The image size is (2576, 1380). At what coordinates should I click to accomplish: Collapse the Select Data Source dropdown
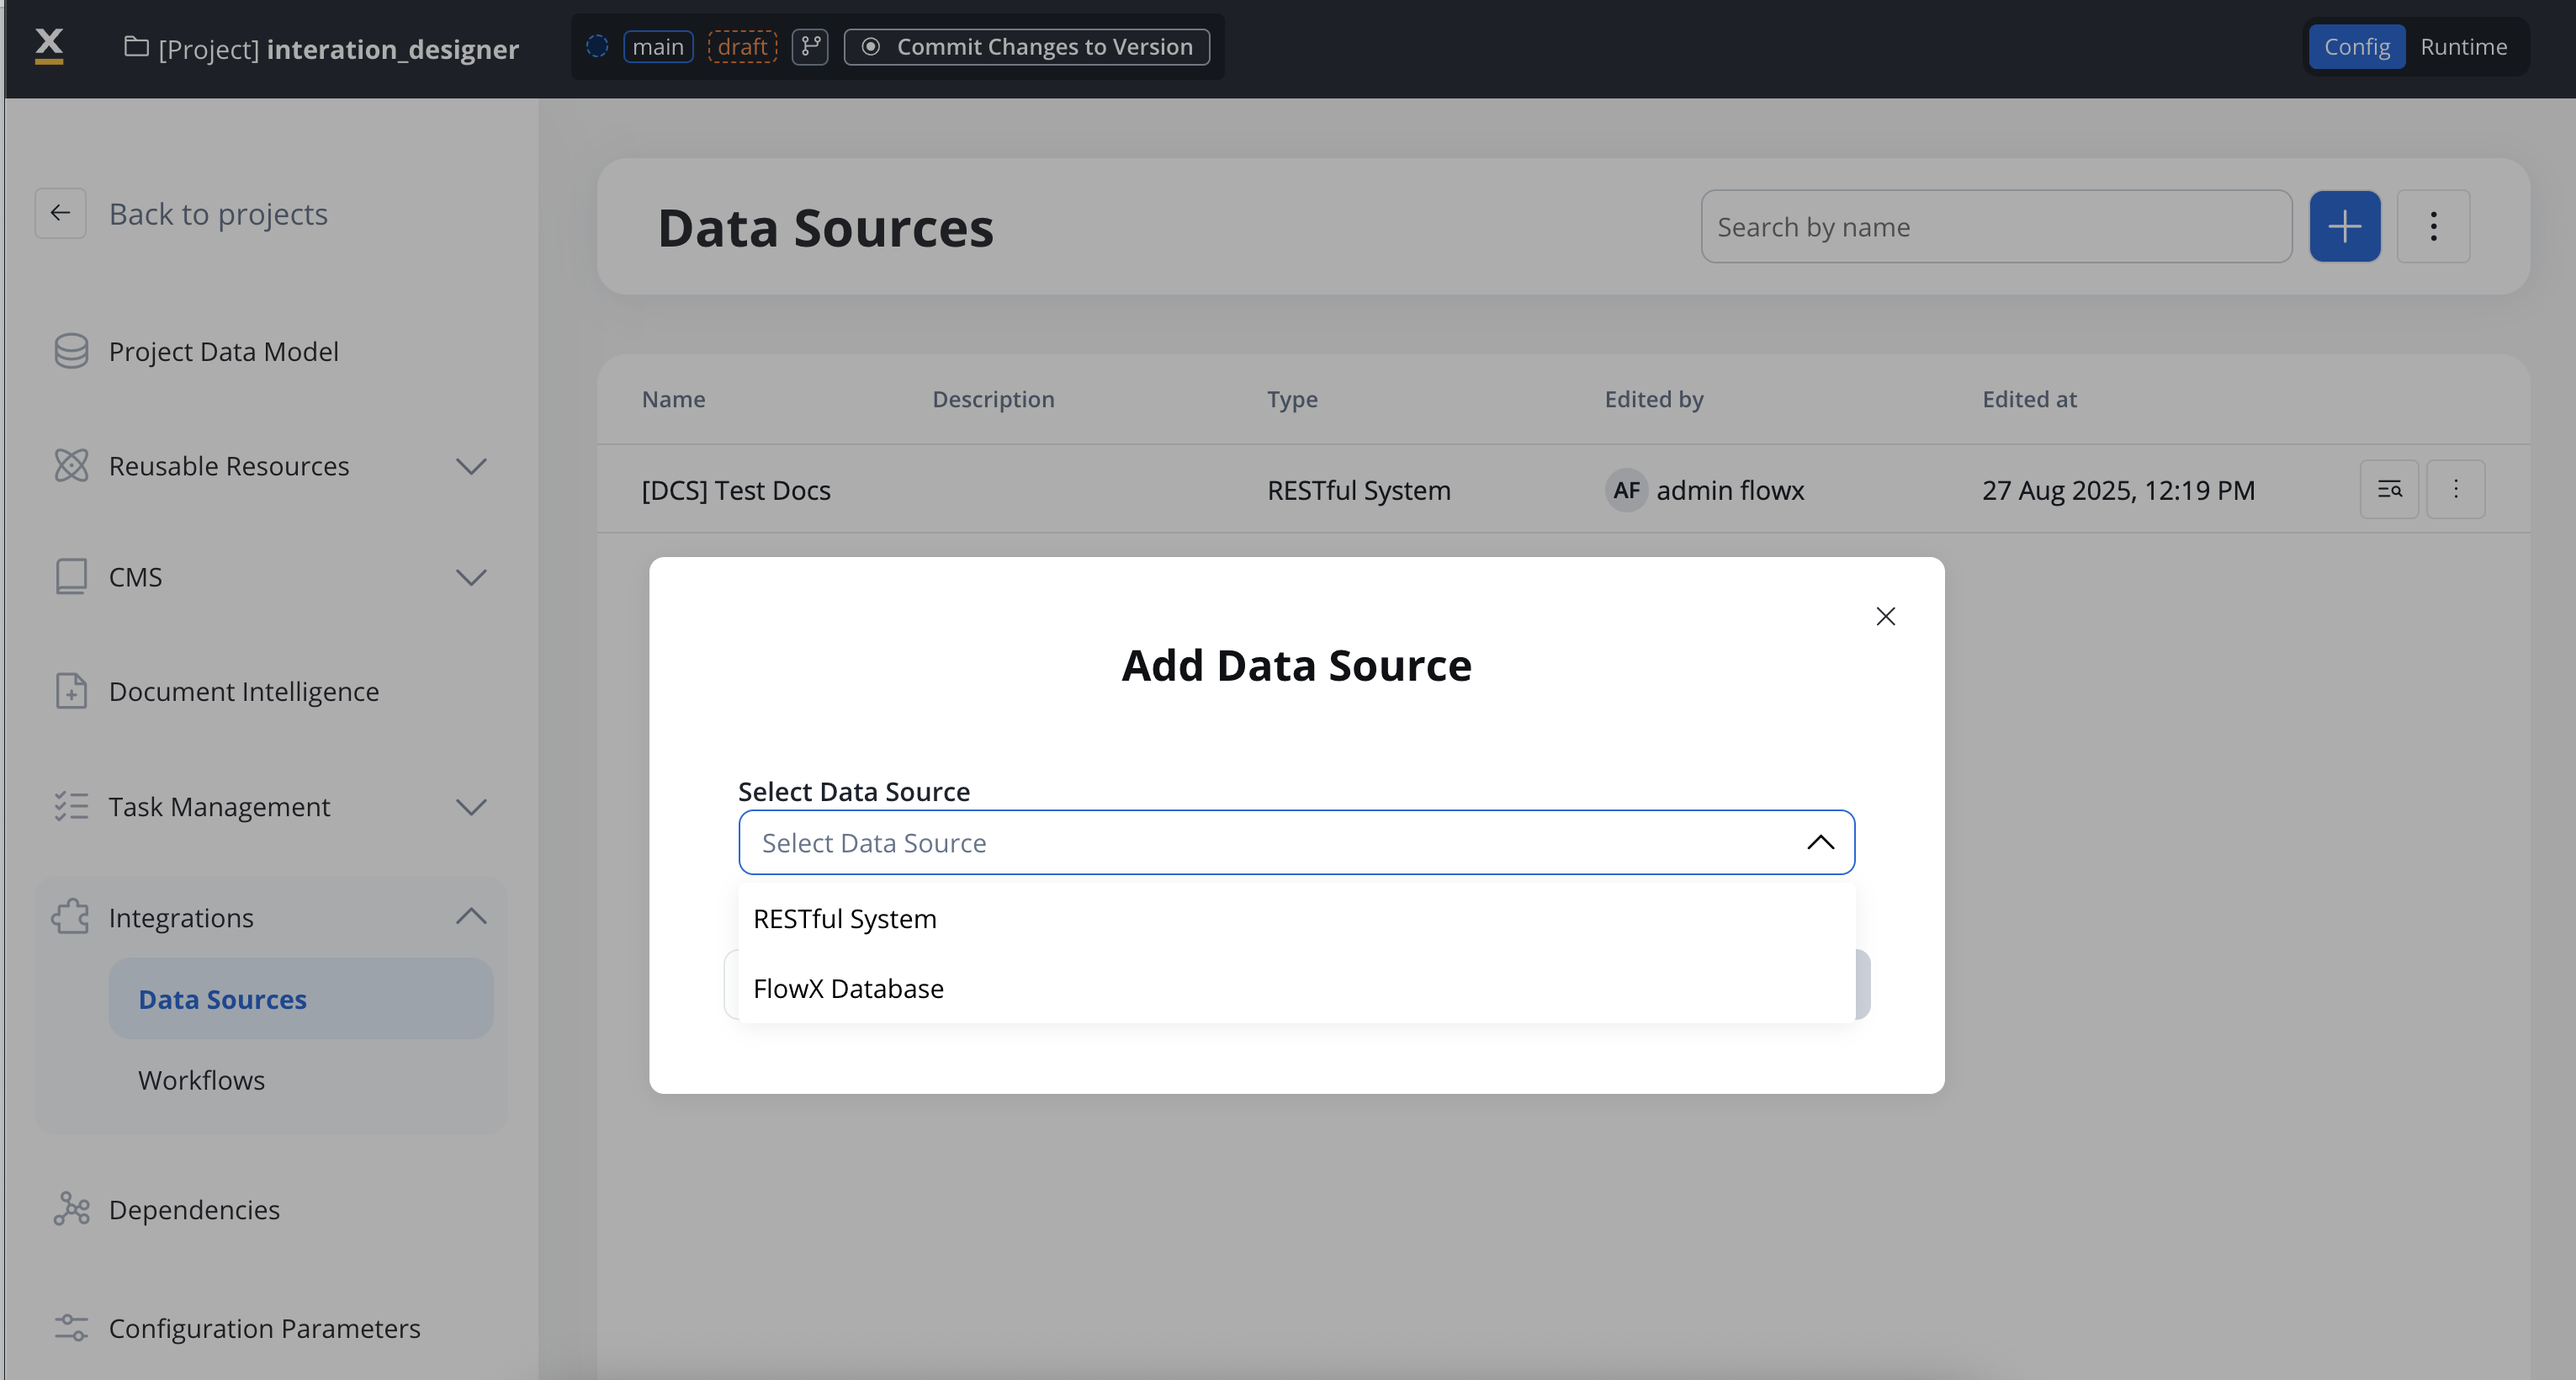[1820, 843]
